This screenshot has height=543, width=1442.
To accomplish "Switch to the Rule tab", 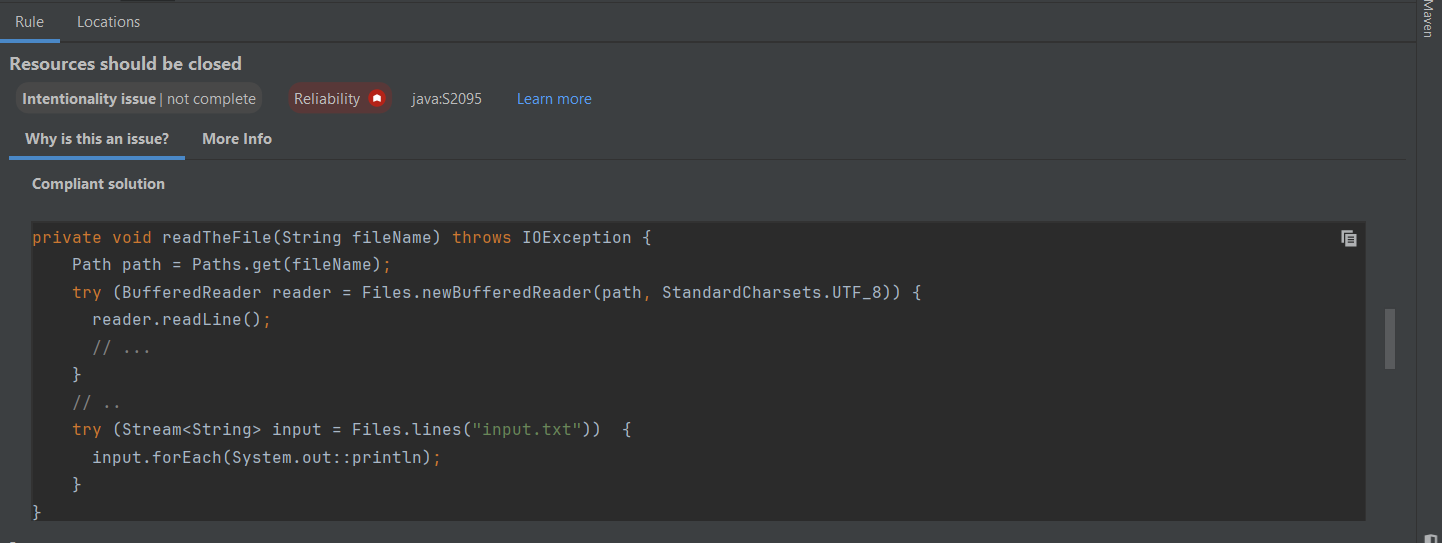I will tap(29, 21).
